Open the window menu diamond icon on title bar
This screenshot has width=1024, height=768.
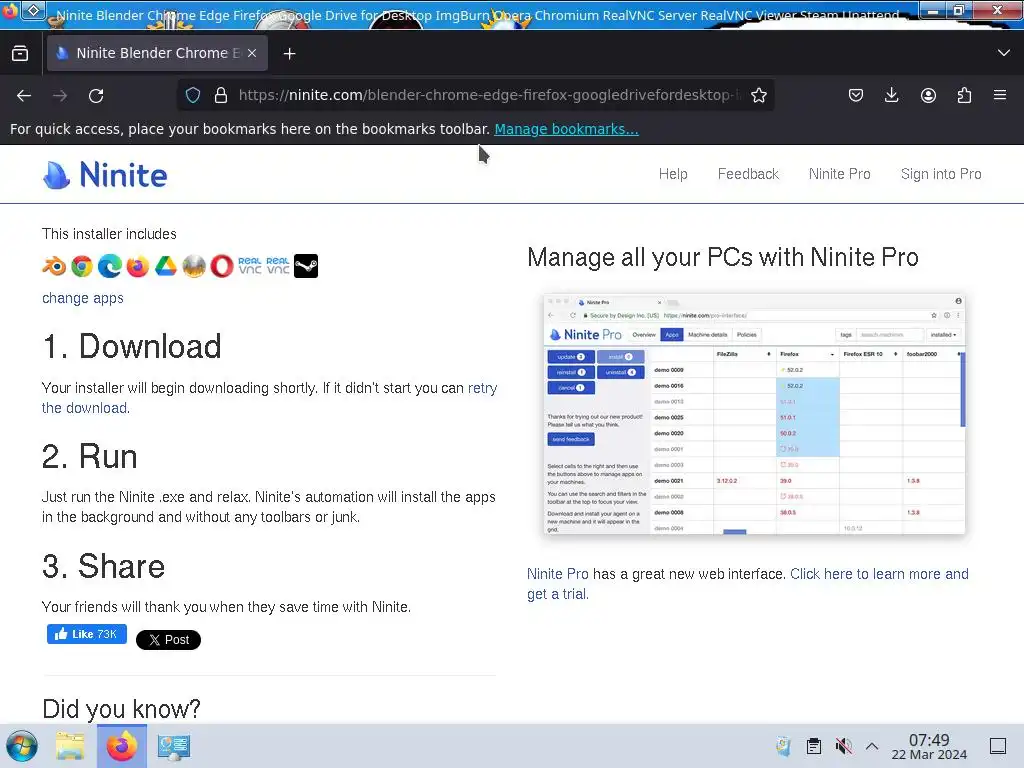pyautogui.click(x=33, y=10)
